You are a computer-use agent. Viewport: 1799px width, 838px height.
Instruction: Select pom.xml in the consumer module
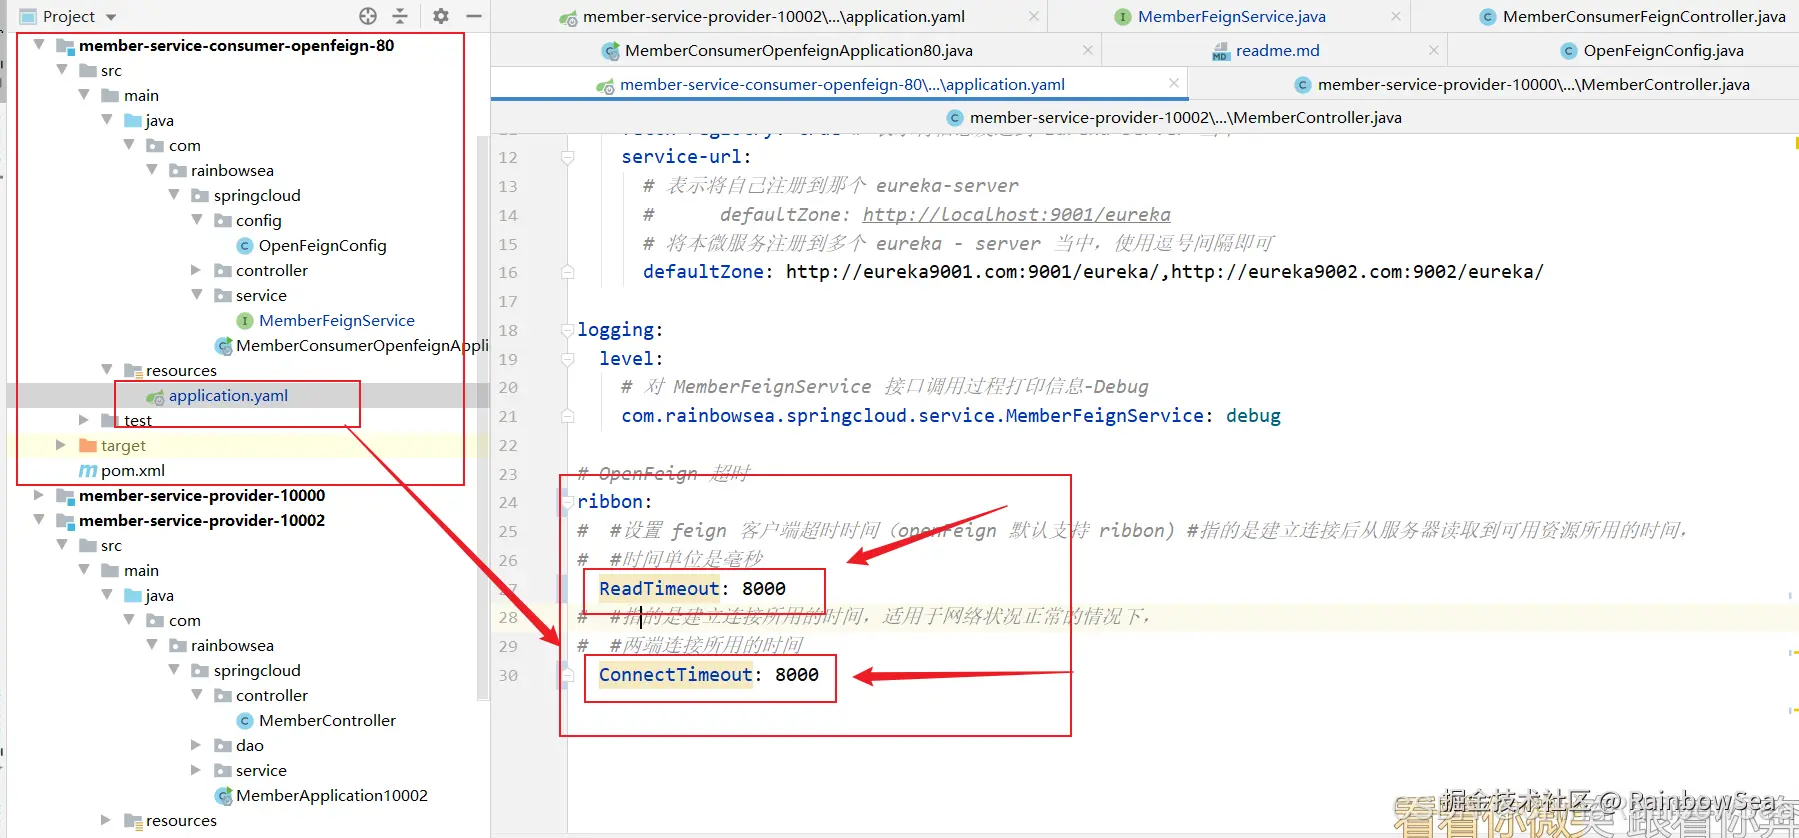[x=133, y=470]
